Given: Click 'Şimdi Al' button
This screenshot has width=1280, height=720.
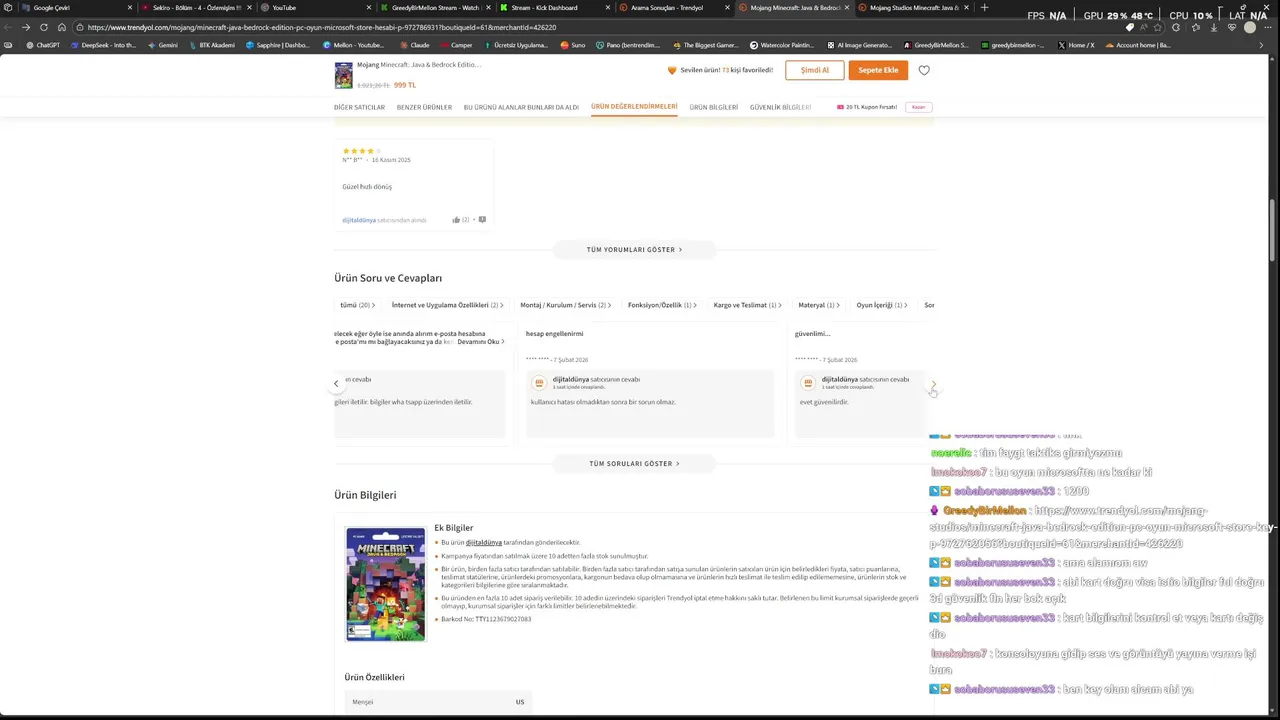Looking at the screenshot, I should pyautogui.click(x=815, y=70).
